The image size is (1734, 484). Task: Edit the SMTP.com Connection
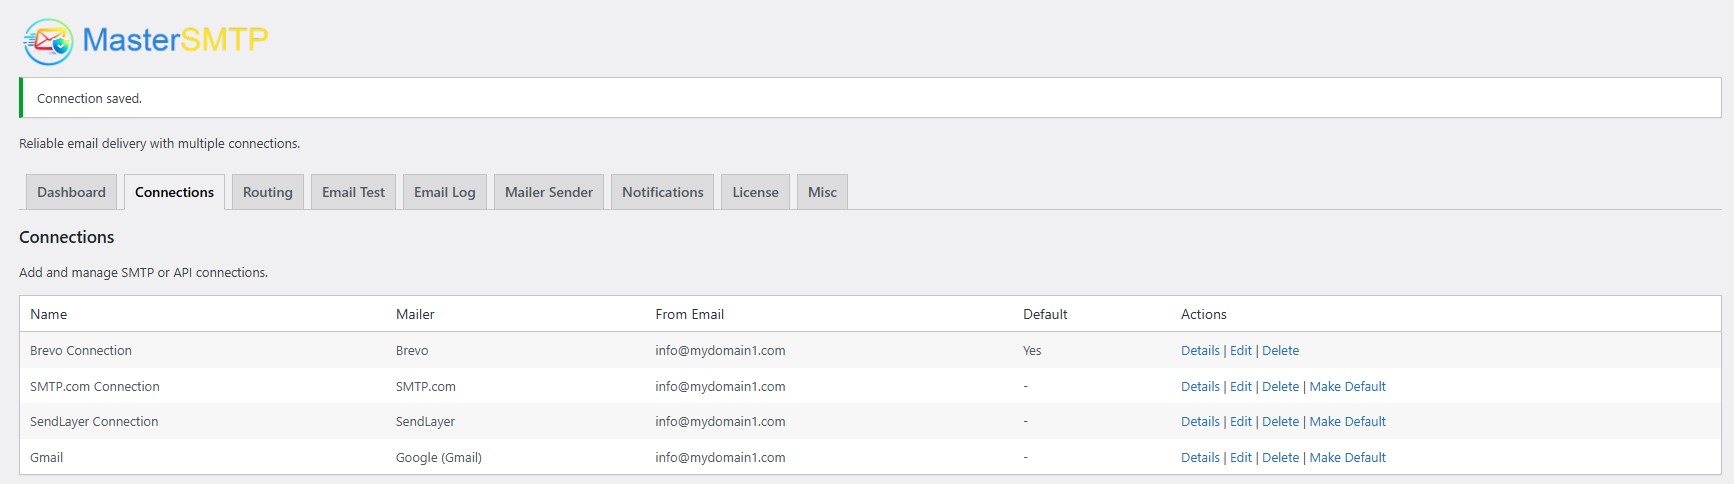coord(1240,387)
